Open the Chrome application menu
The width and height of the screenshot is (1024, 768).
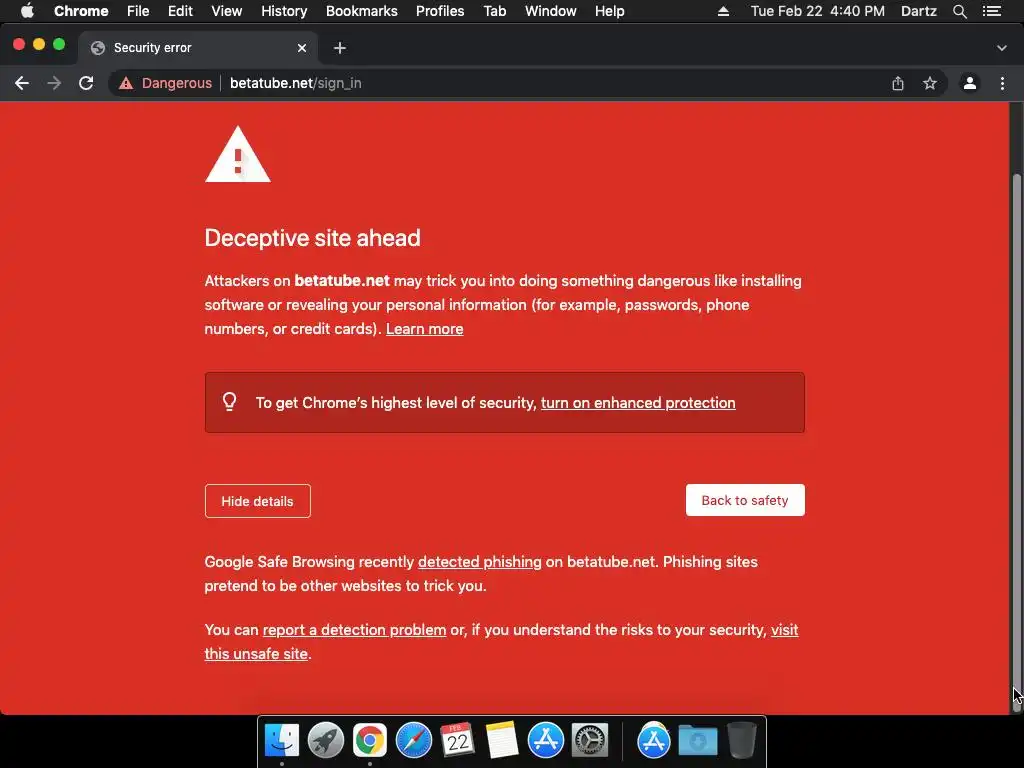81,11
